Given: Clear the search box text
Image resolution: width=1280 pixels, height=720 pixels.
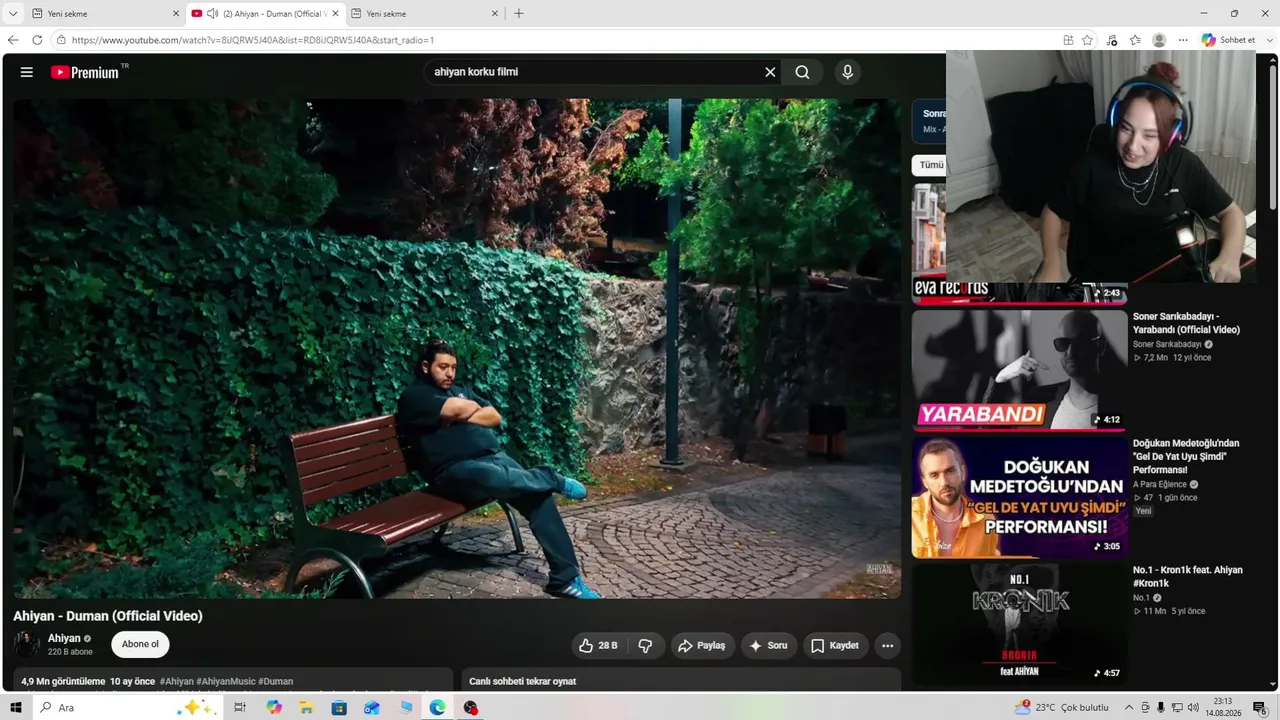Looking at the screenshot, I should point(770,72).
